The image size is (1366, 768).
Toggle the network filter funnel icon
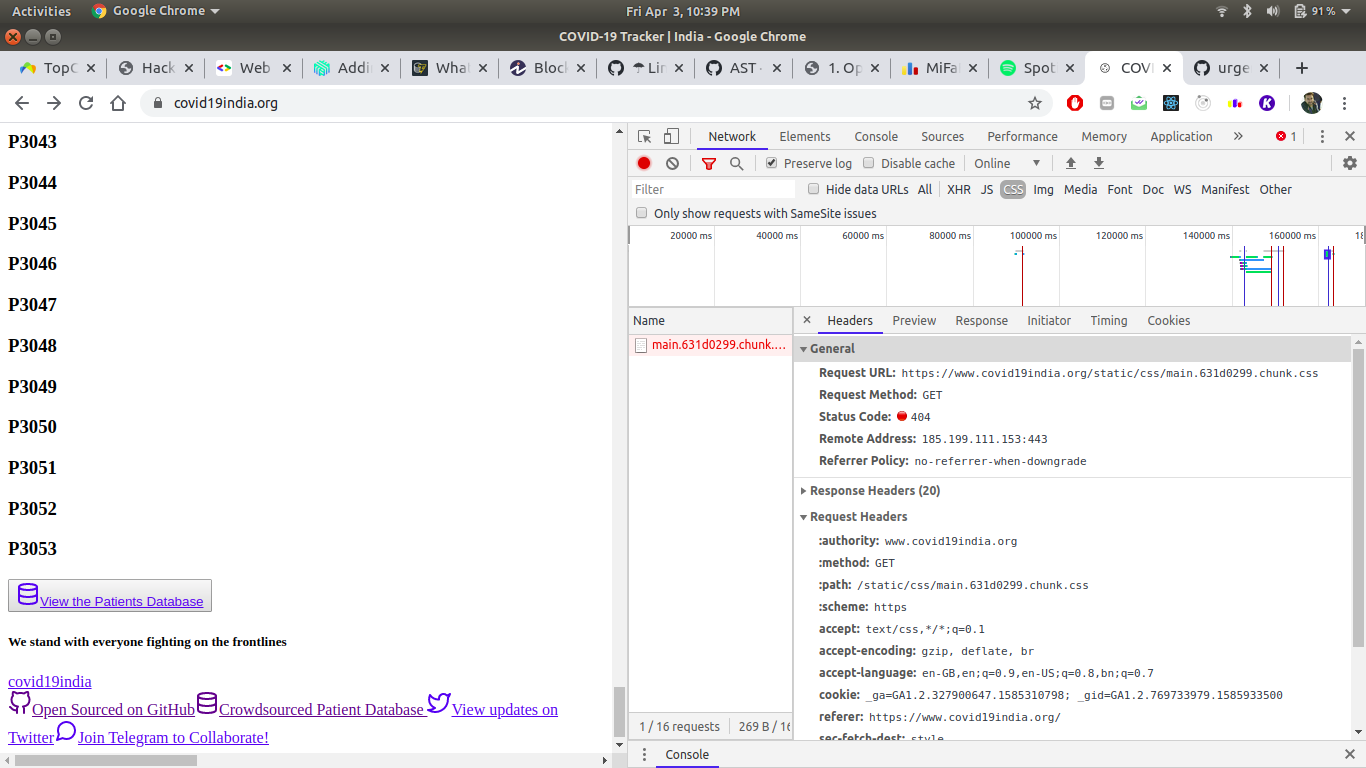point(708,163)
